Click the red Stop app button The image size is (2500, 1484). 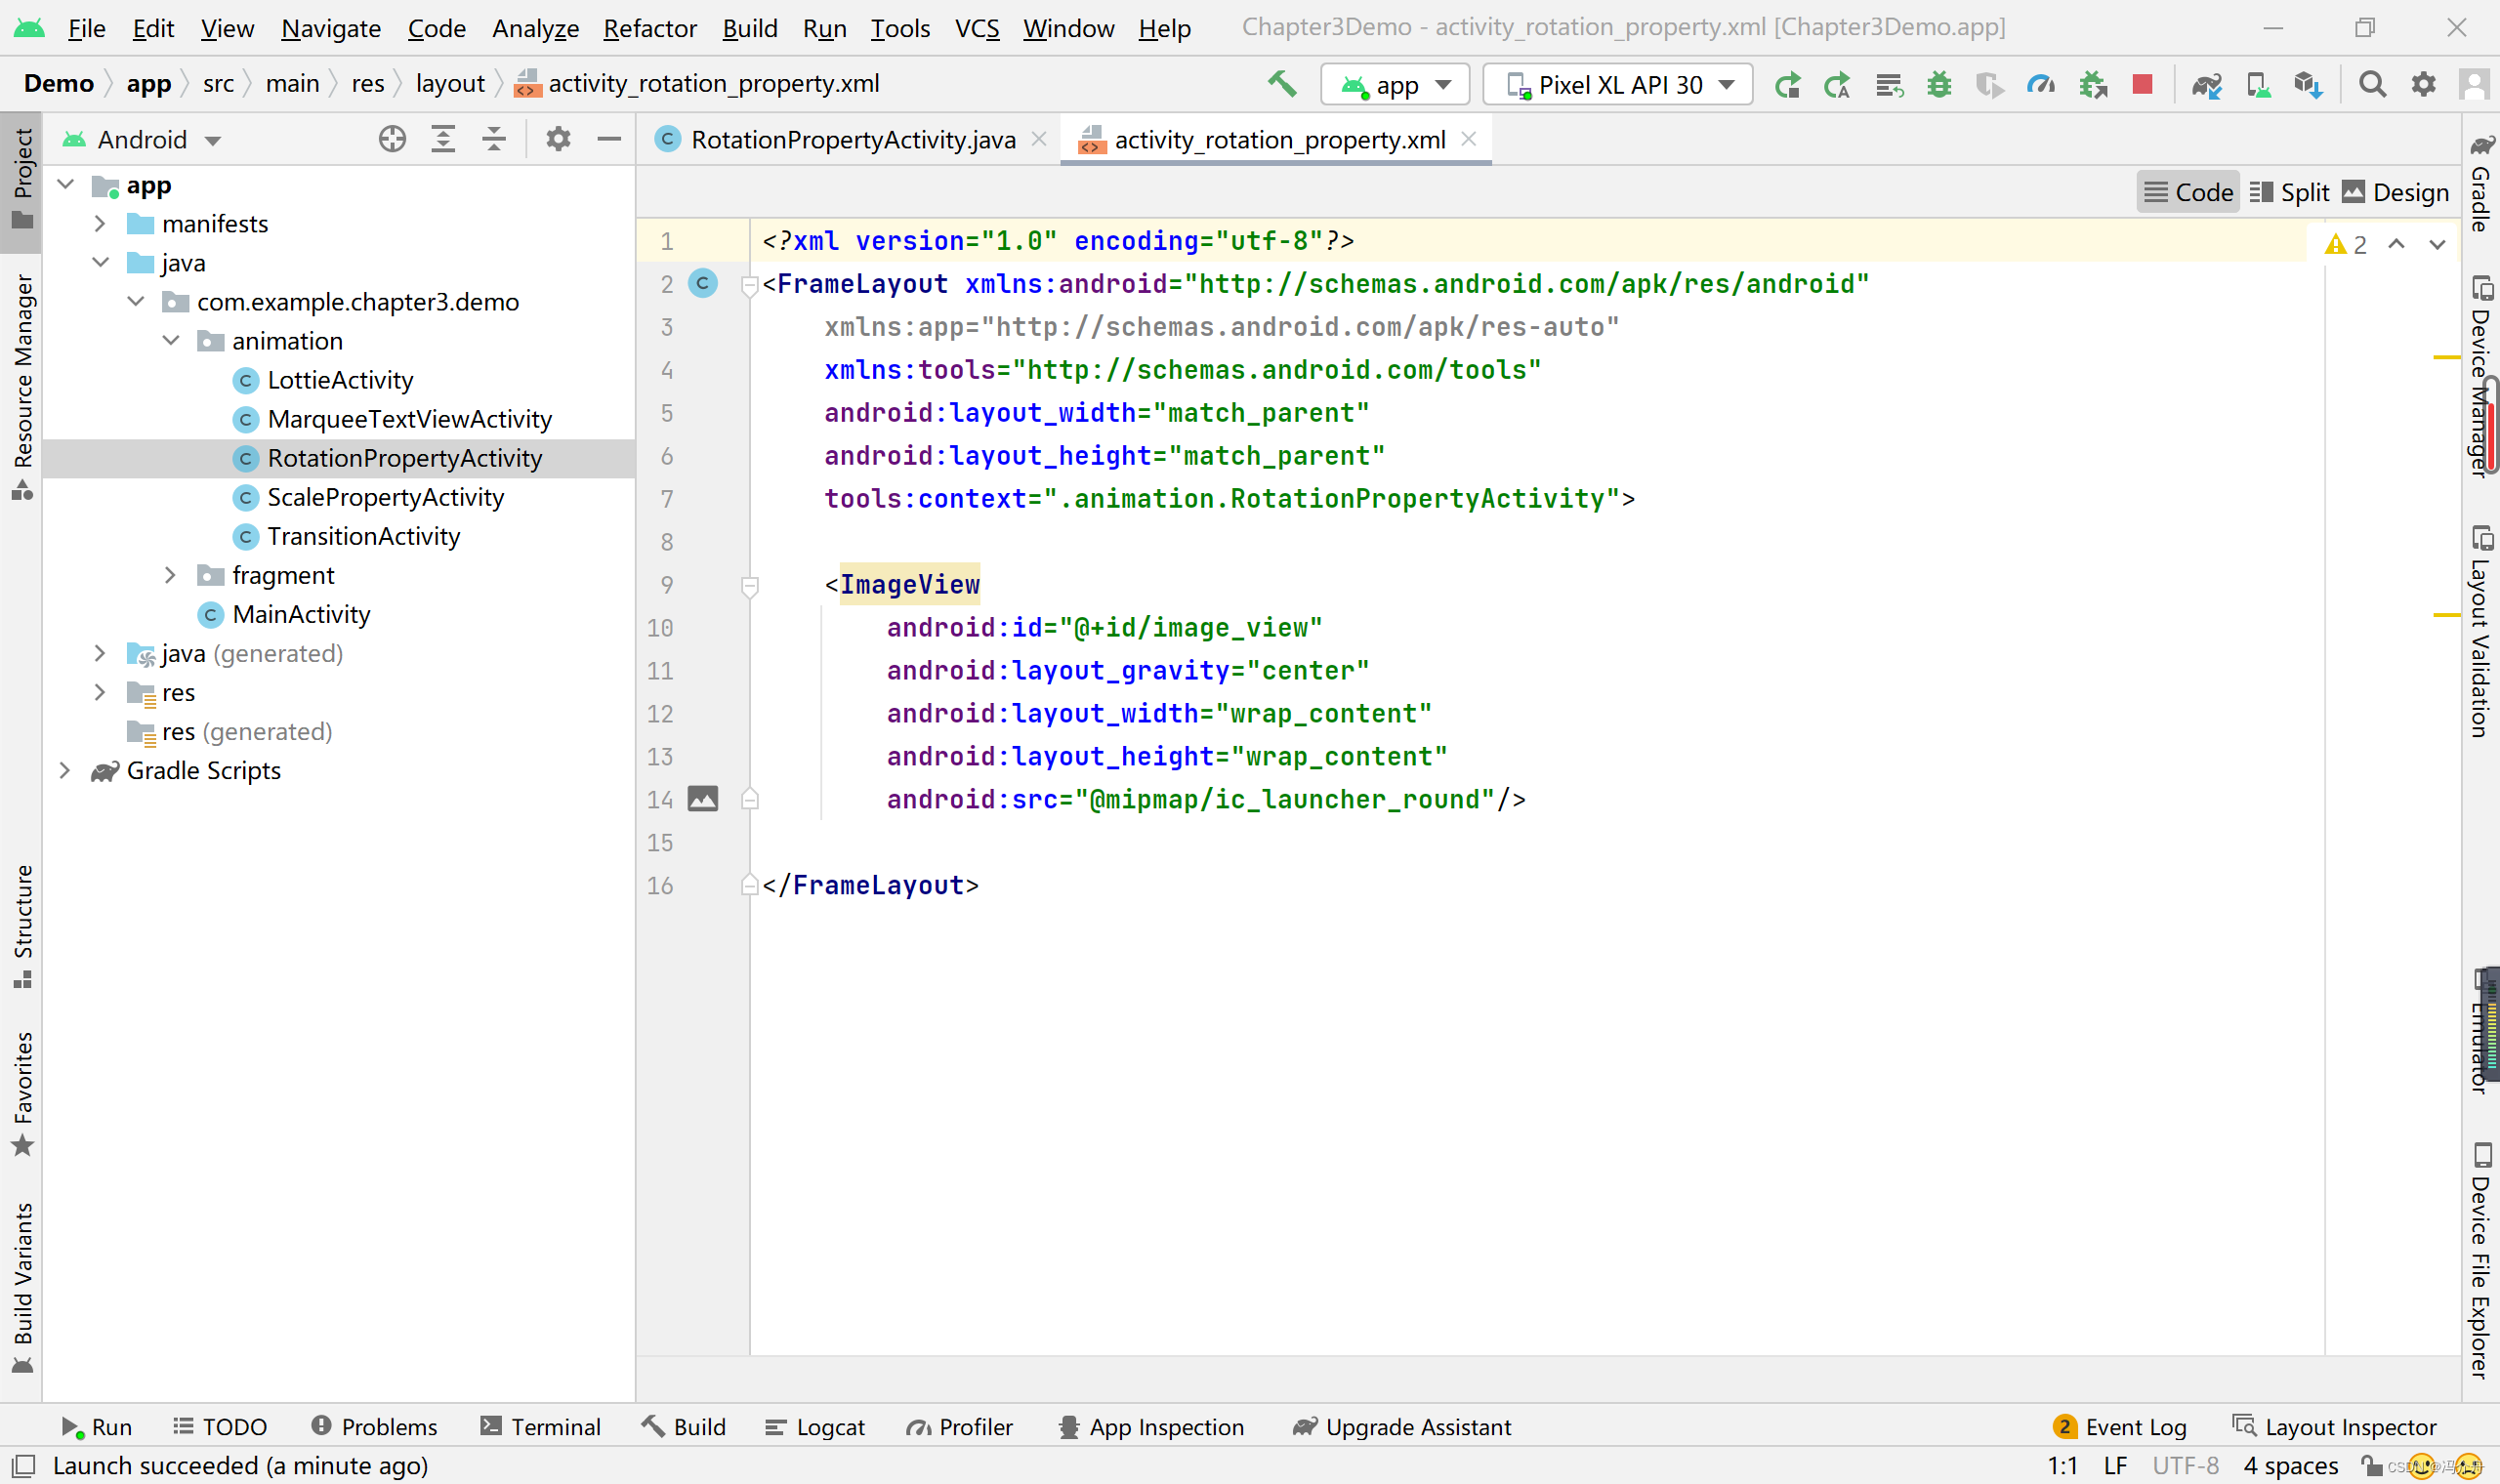pyautogui.click(x=2142, y=84)
